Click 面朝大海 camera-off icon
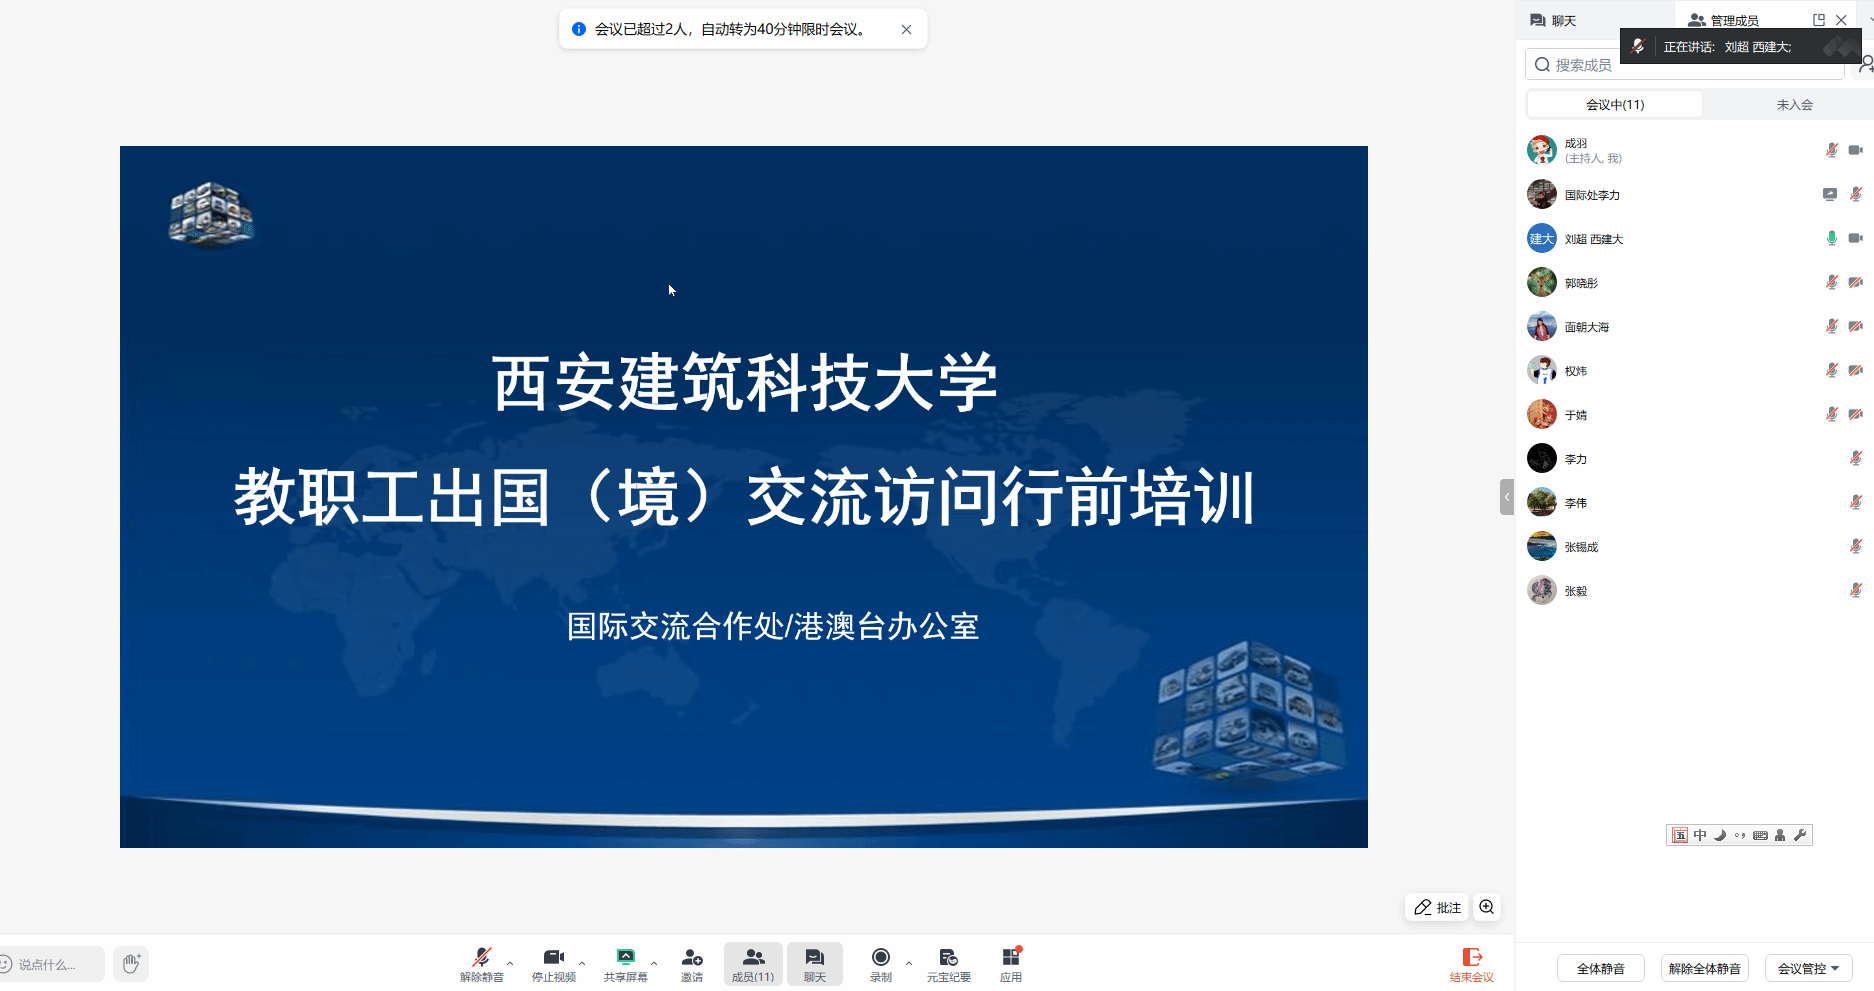The width and height of the screenshot is (1874, 991). [1855, 326]
